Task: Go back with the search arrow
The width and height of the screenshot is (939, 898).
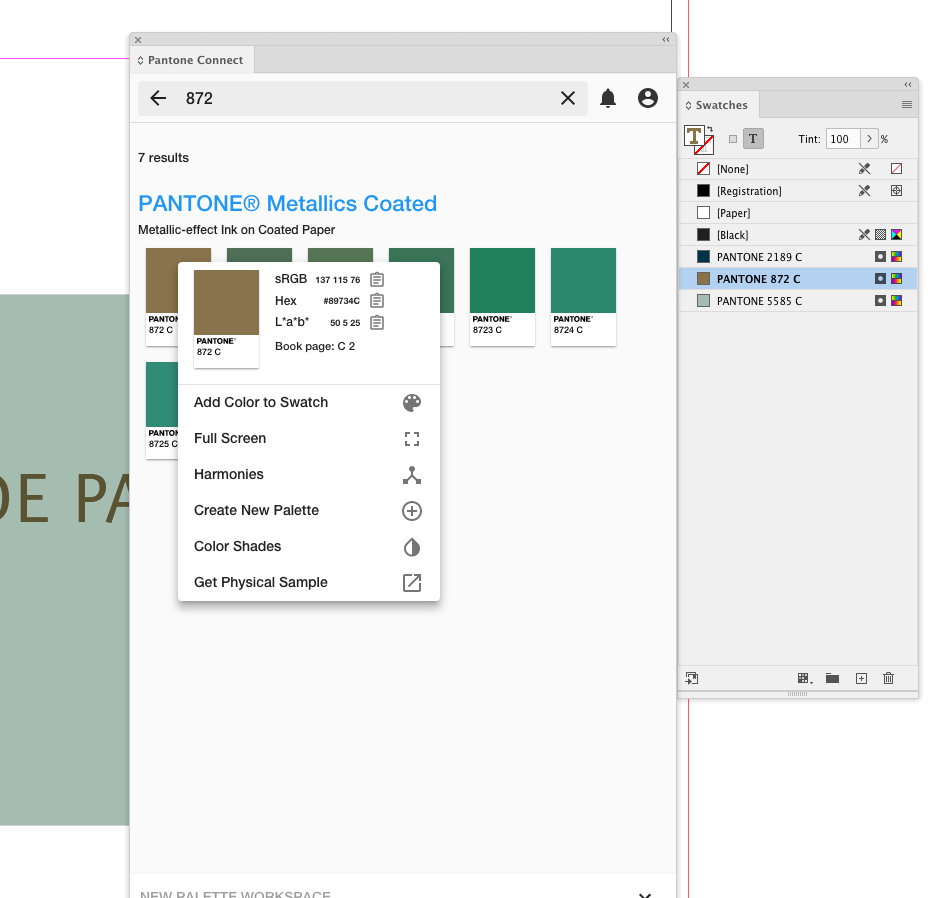Action: (x=158, y=98)
